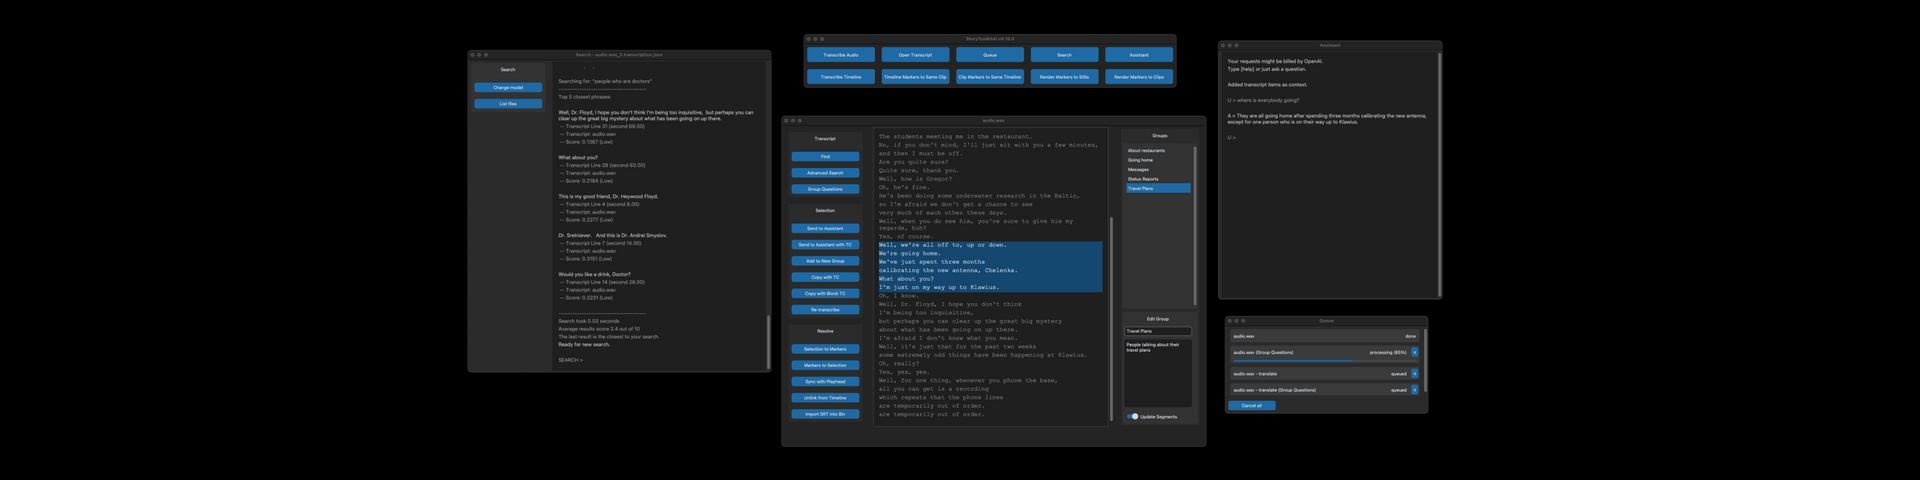
Task: Click List files in the Search window
Action: tap(508, 104)
